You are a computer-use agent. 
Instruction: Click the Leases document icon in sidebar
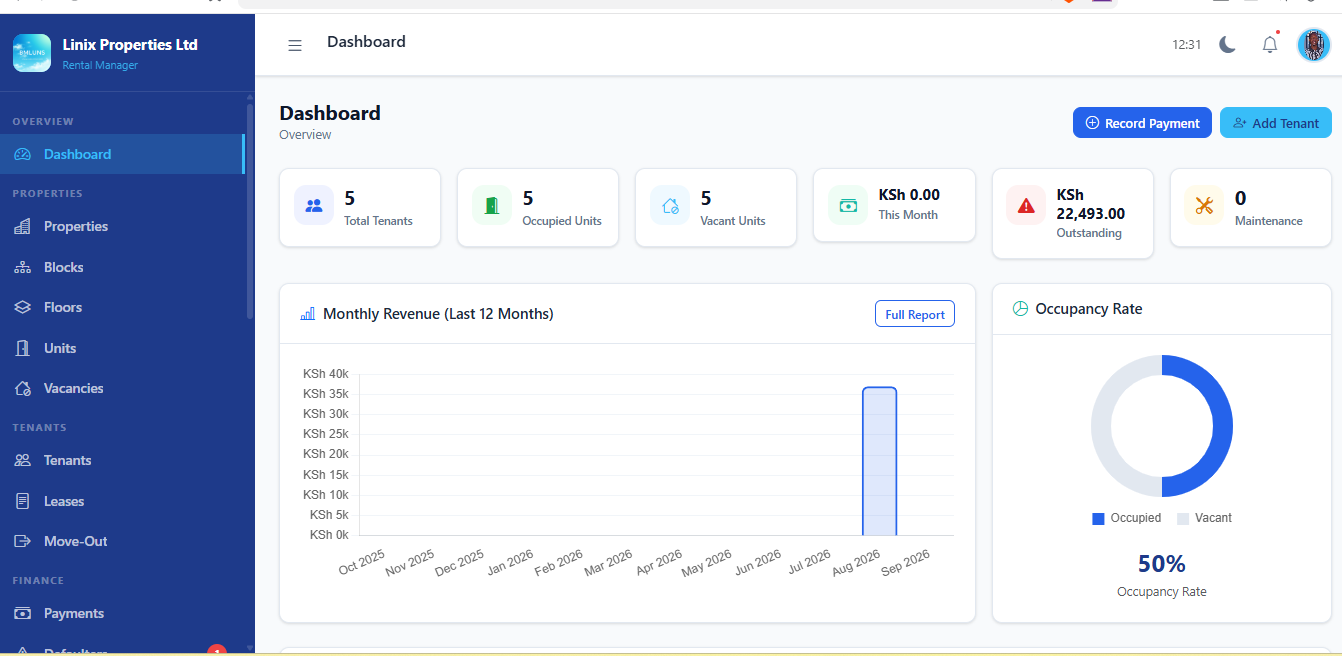(x=22, y=501)
